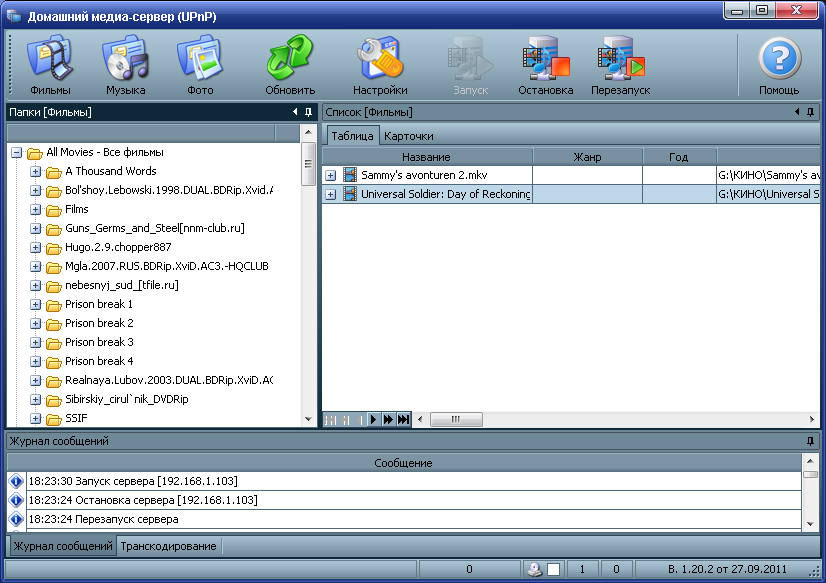Expand the Prison break 1 folder
This screenshot has width=826, height=583.
(36, 305)
